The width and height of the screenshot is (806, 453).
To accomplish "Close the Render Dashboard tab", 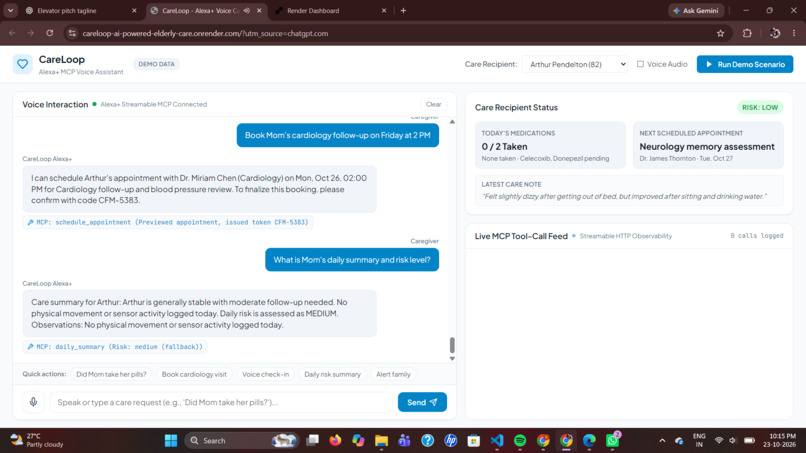I will click(x=383, y=10).
